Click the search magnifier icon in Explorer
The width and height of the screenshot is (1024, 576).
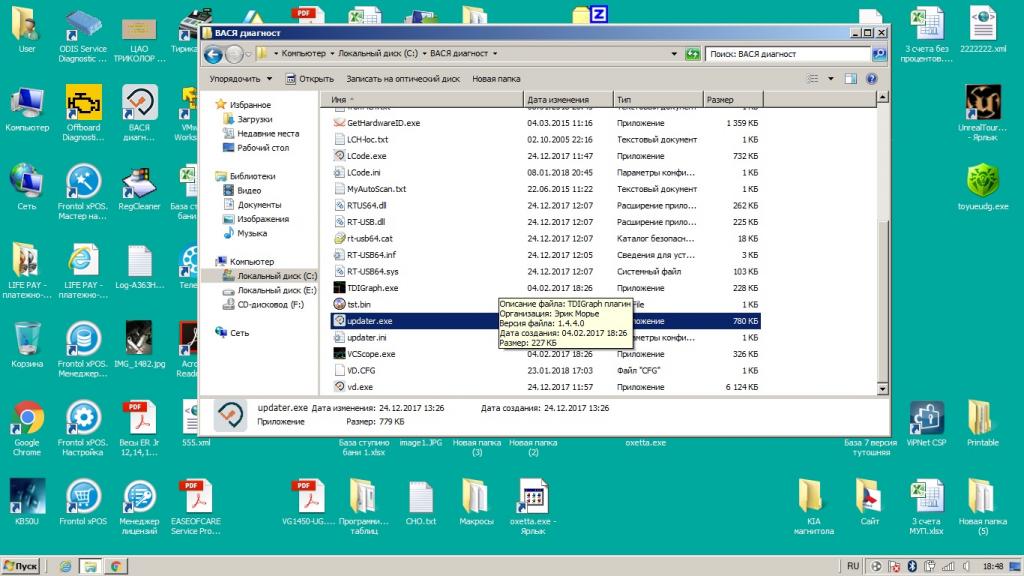879,54
